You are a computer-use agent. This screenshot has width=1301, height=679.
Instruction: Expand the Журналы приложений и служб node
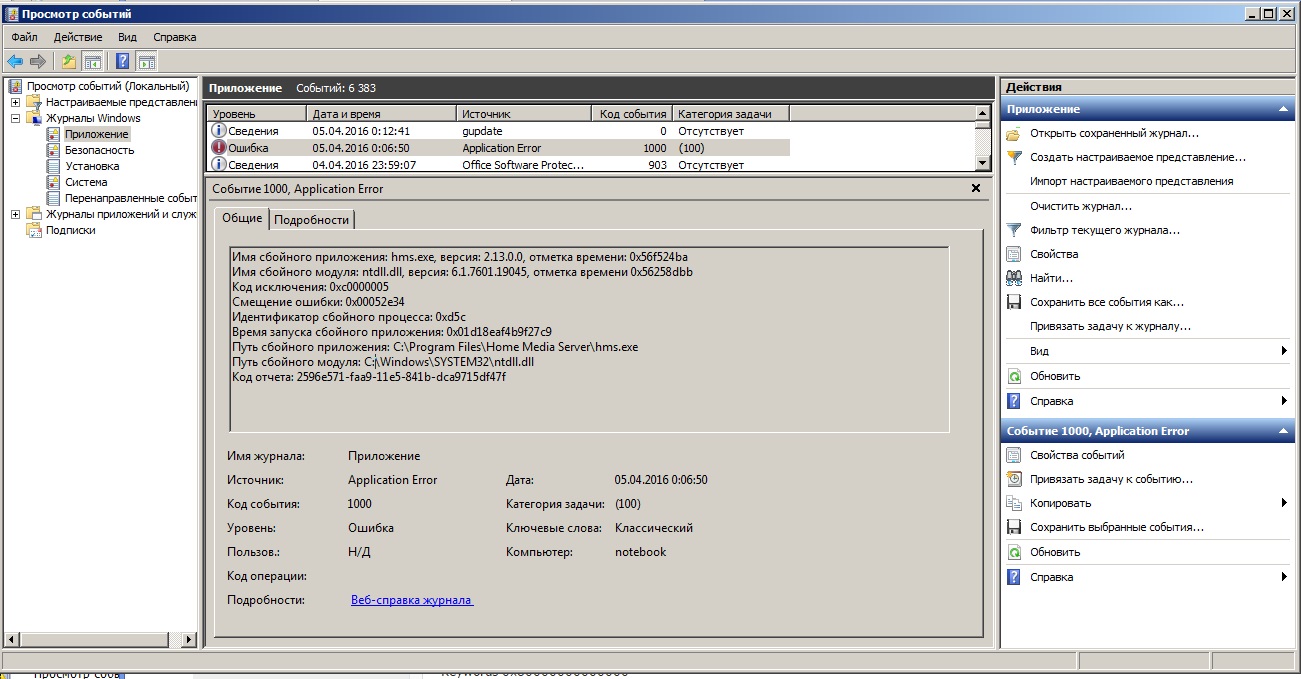point(16,214)
